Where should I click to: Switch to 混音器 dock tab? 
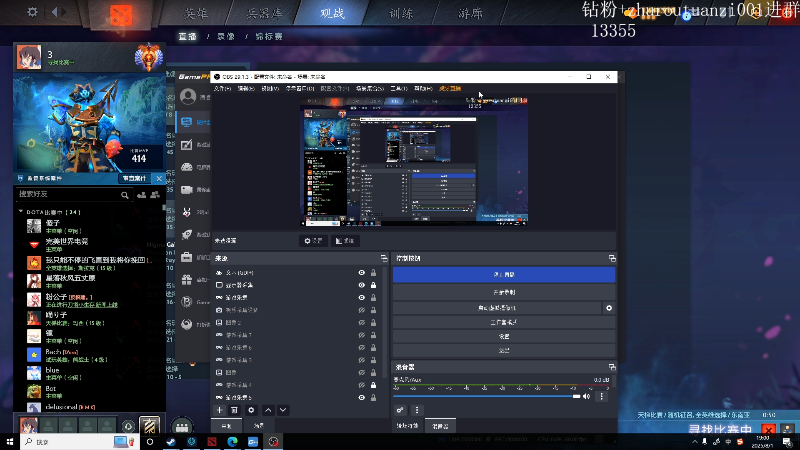(440, 426)
